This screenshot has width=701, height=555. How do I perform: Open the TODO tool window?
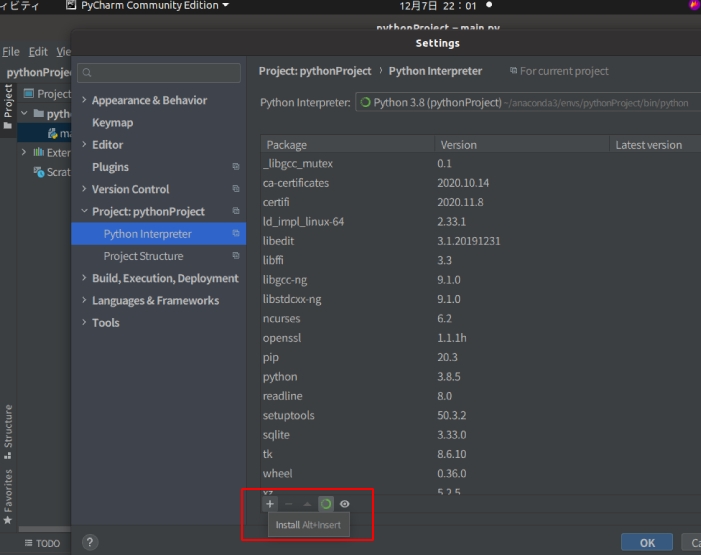[42, 543]
